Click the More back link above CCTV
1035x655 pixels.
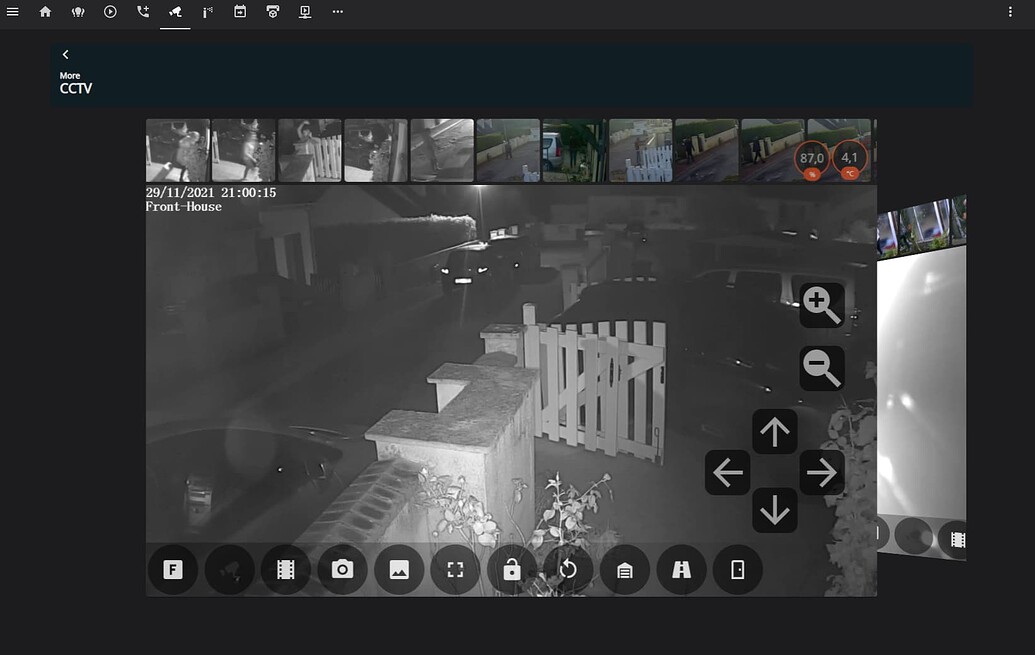(70, 75)
